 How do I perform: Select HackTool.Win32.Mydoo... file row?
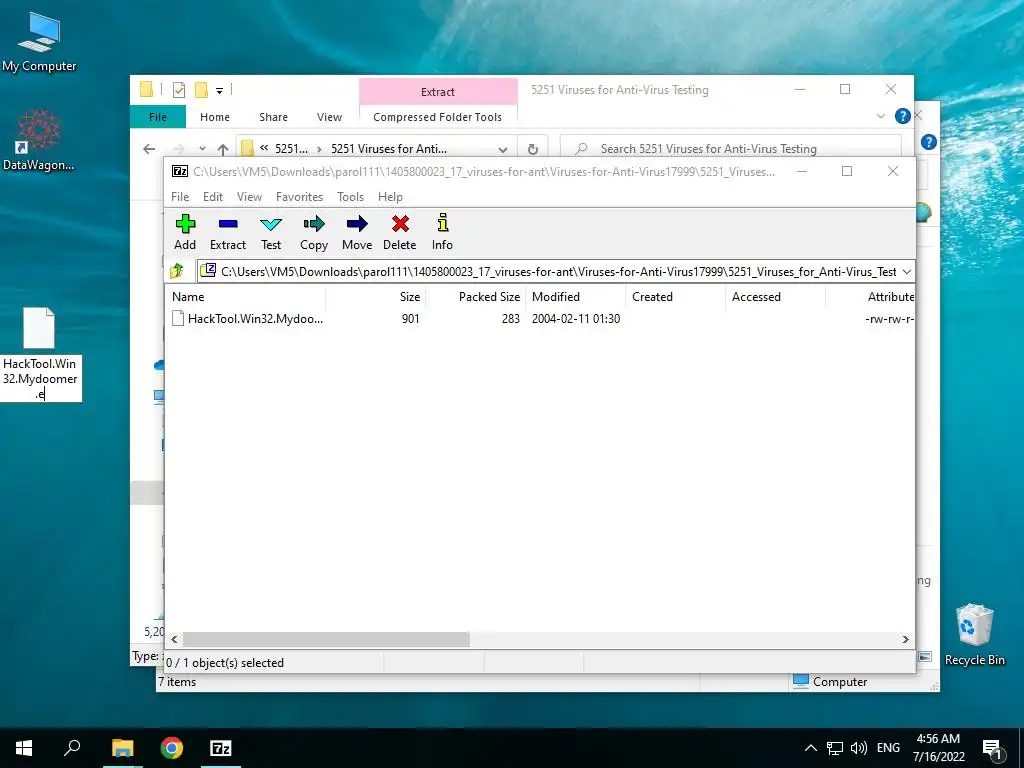[x=541, y=319]
